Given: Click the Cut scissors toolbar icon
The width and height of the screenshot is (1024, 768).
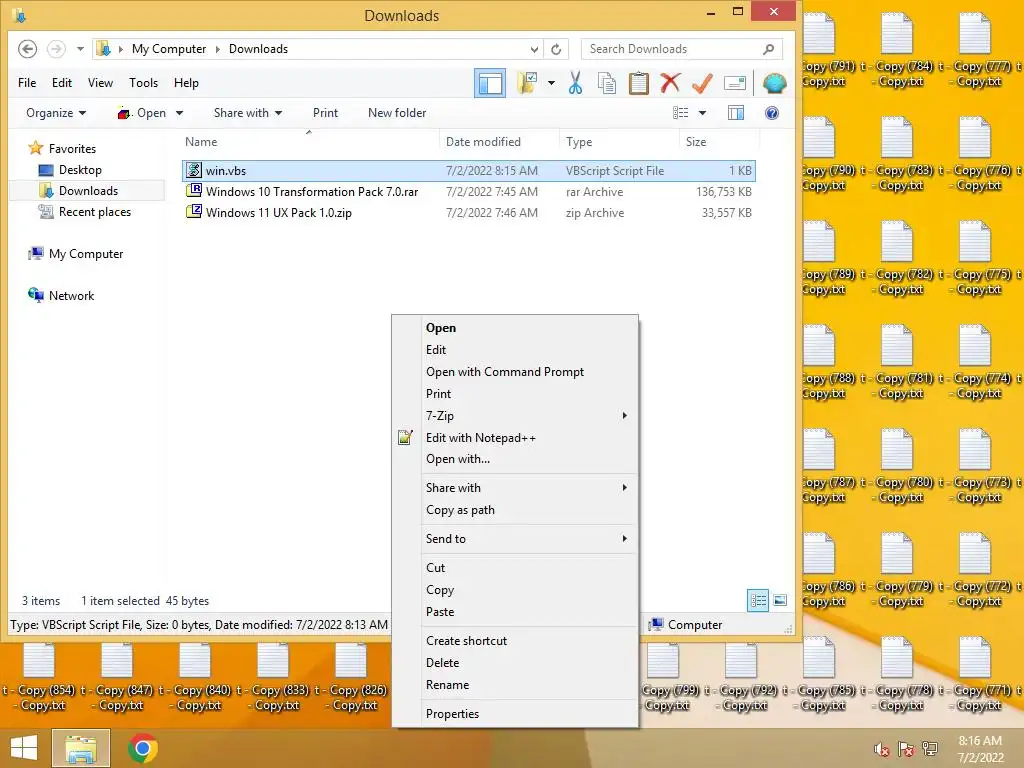Looking at the screenshot, I should (x=575, y=83).
